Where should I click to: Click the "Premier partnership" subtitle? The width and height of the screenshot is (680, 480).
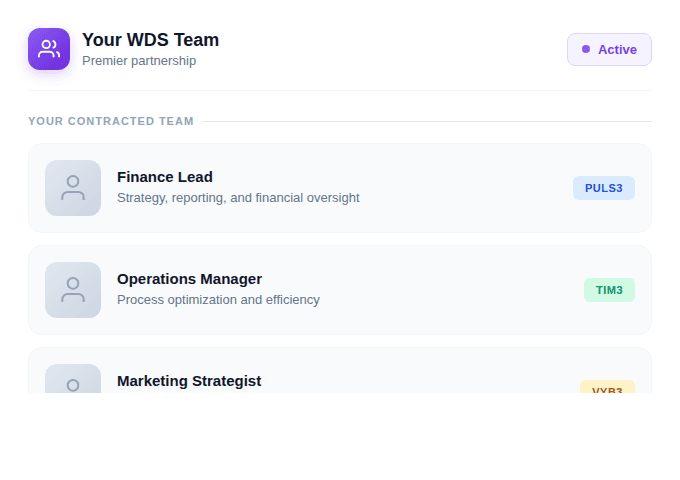click(139, 61)
